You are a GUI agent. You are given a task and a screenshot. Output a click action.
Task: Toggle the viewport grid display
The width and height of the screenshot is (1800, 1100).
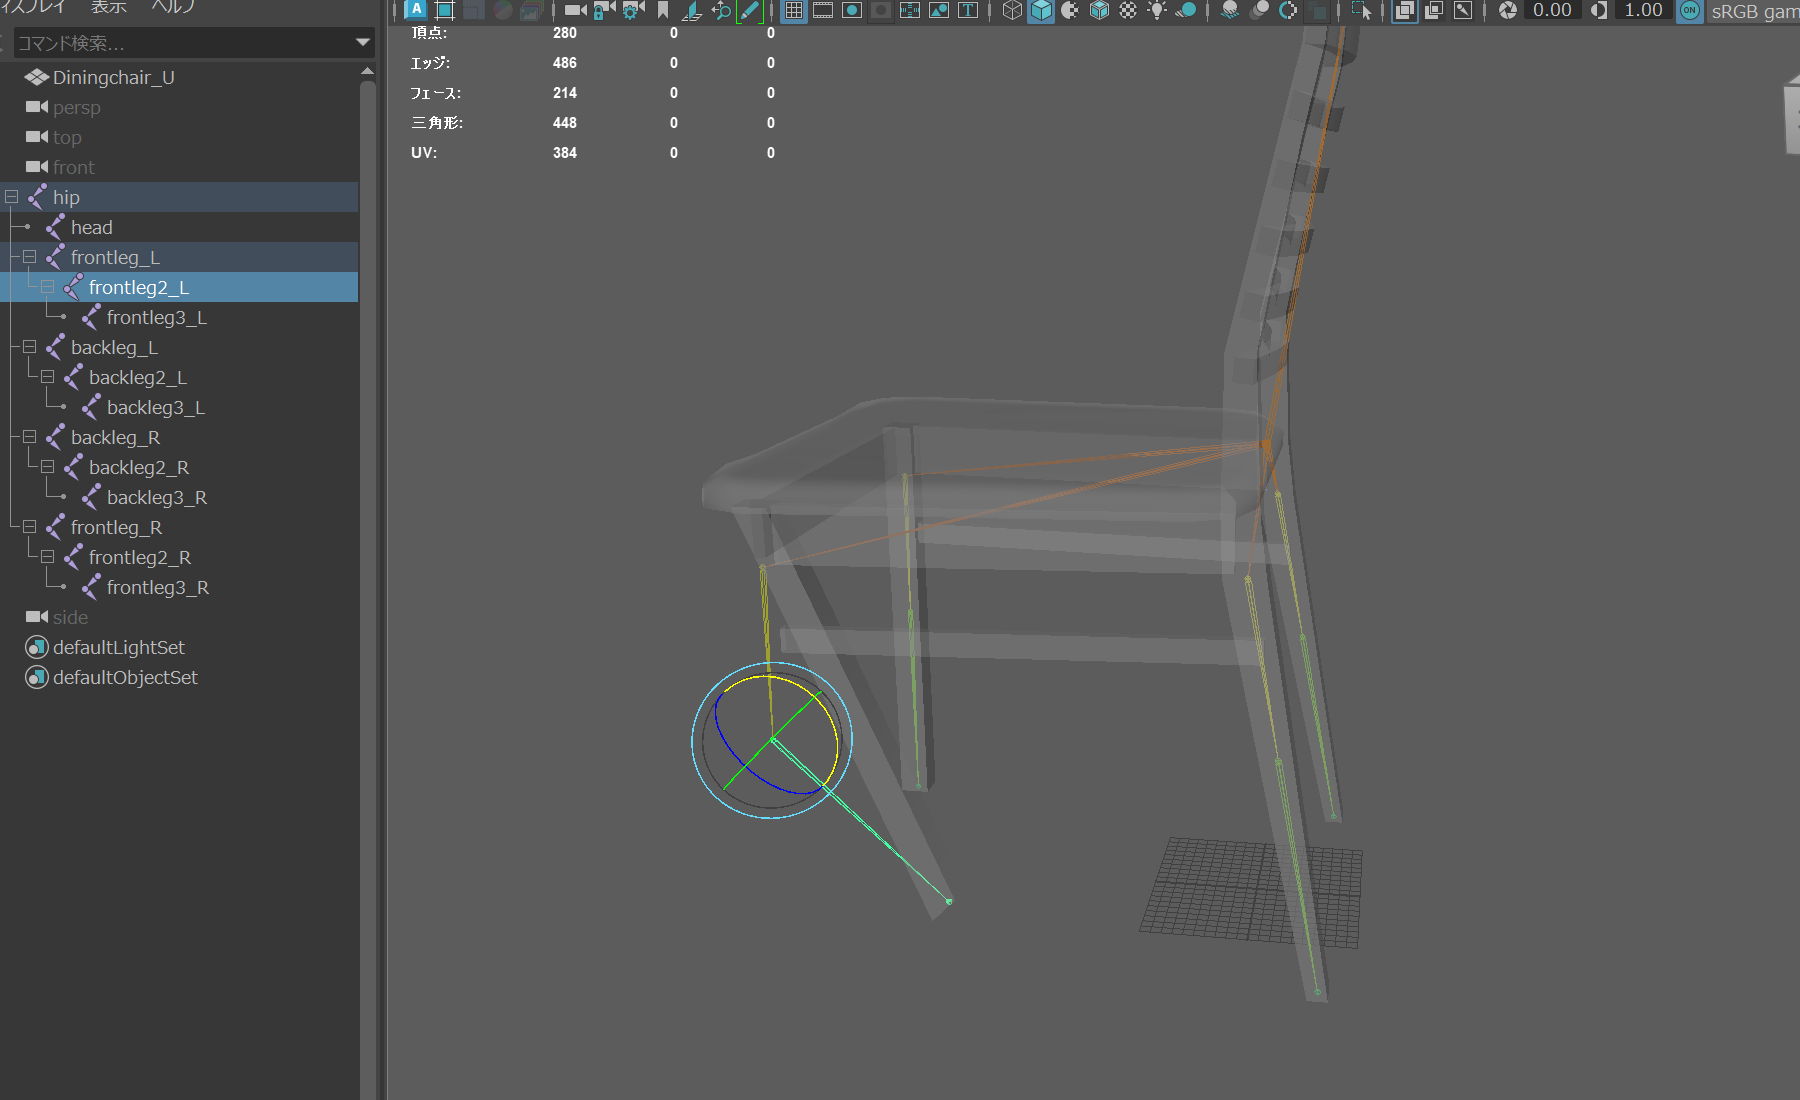[794, 10]
